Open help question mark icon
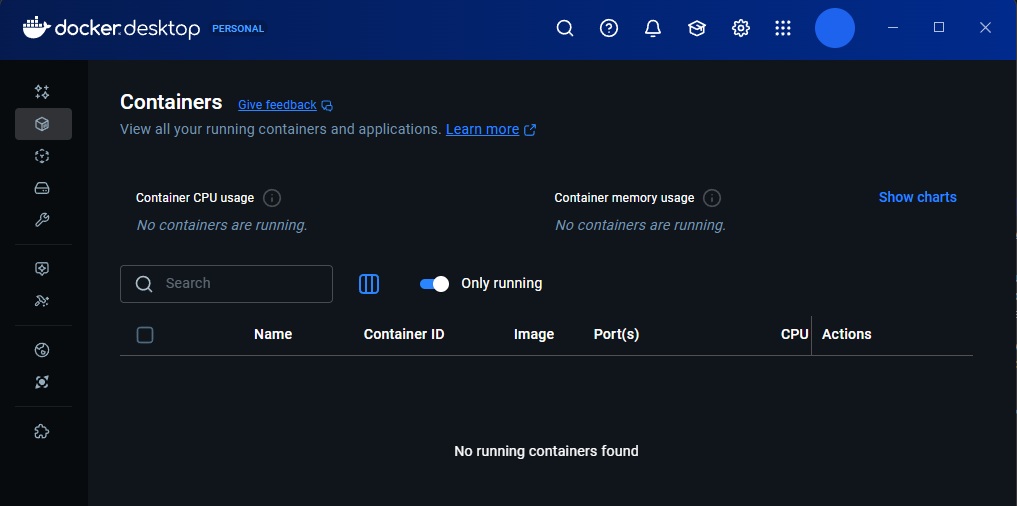The width and height of the screenshot is (1017, 506). point(609,28)
